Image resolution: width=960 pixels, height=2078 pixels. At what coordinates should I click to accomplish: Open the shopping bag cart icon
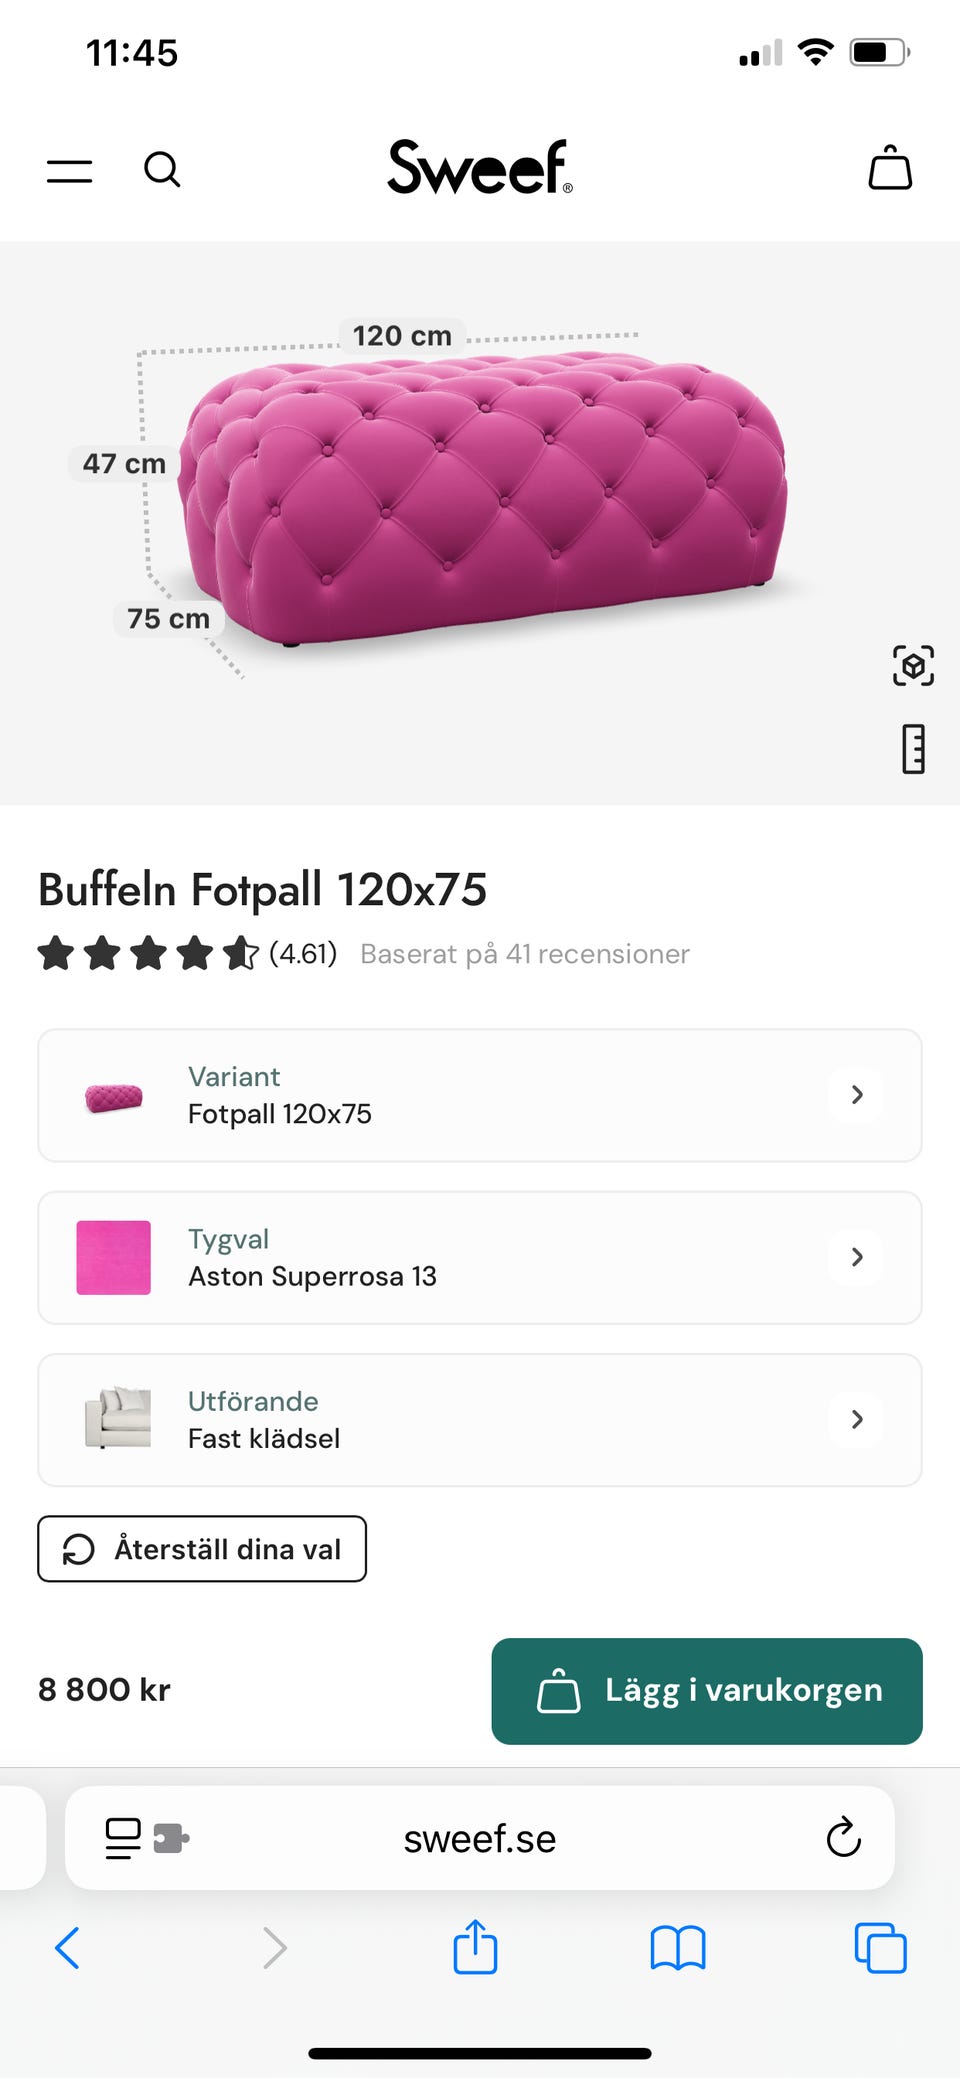click(x=889, y=168)
